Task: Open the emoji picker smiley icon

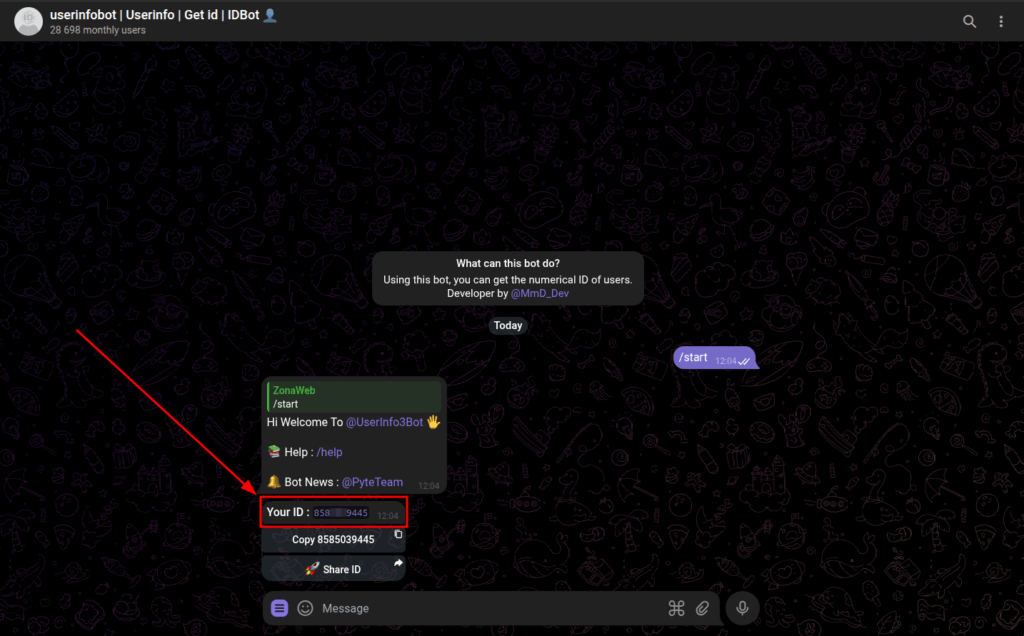Action: [x=305, y=608]
